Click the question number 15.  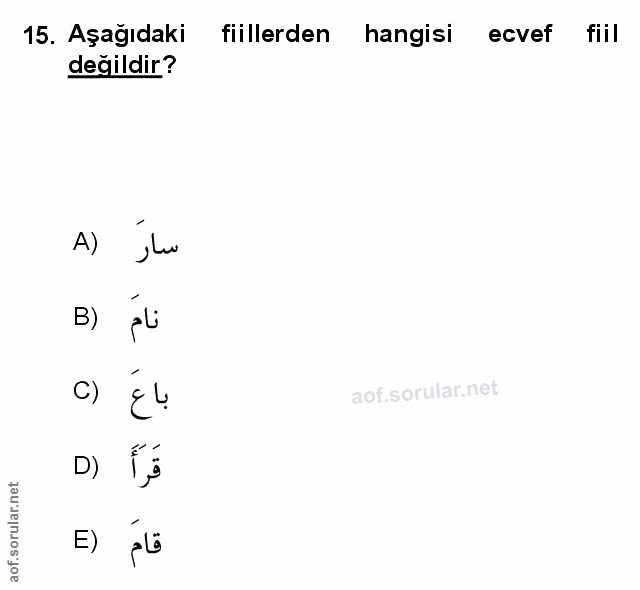tap(39, 36)
